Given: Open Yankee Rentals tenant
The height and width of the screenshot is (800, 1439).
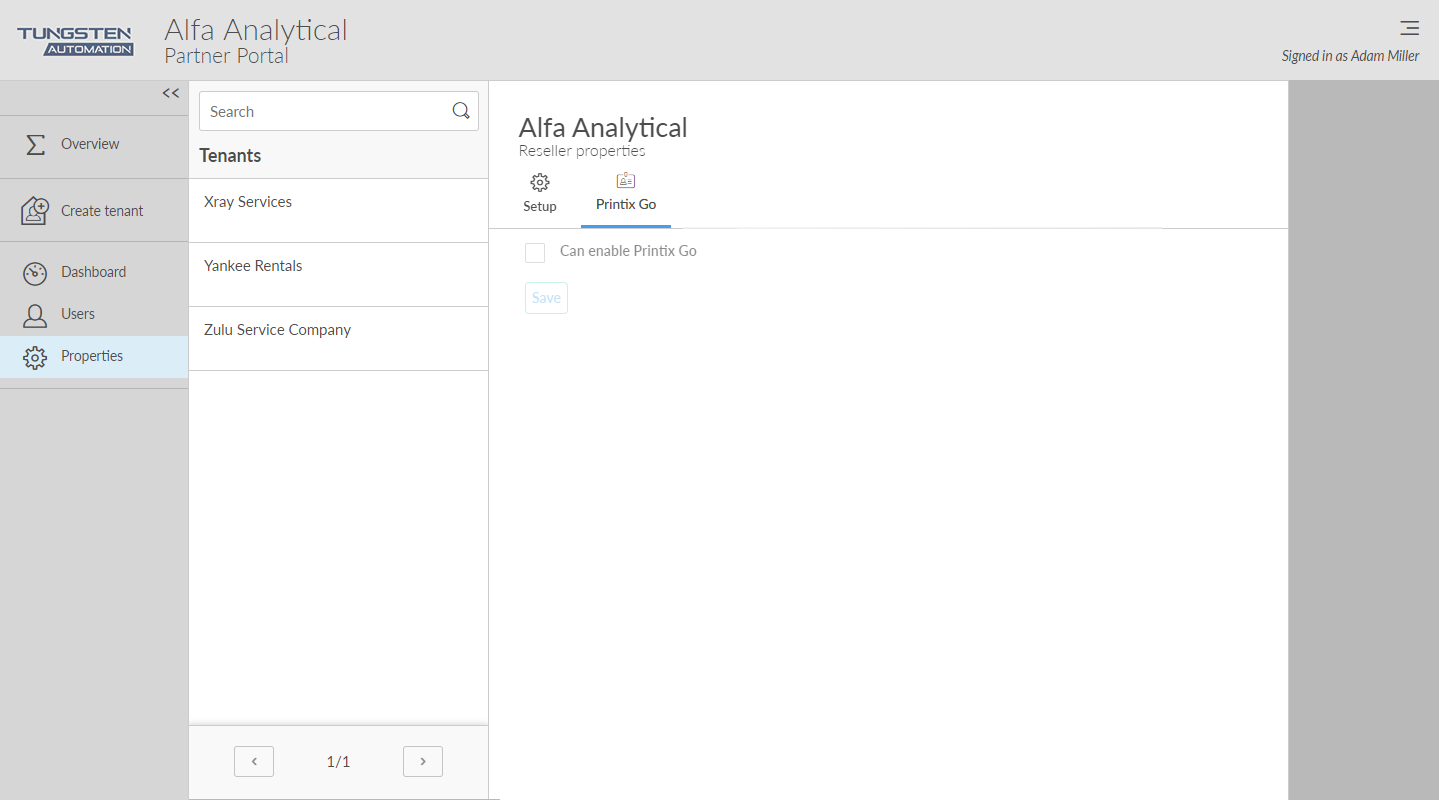Looking at the screenshot, I should click(x=253, y=266).
